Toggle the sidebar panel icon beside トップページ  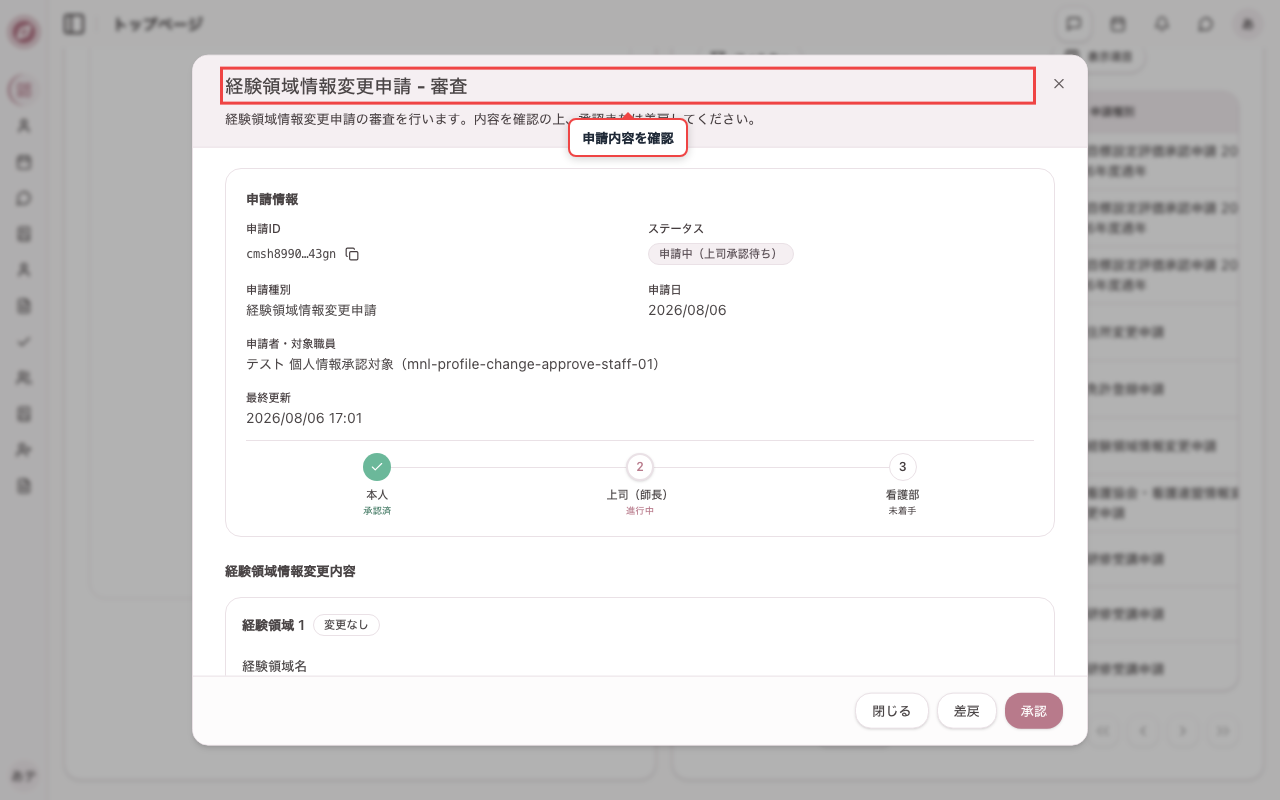point(74,24)
